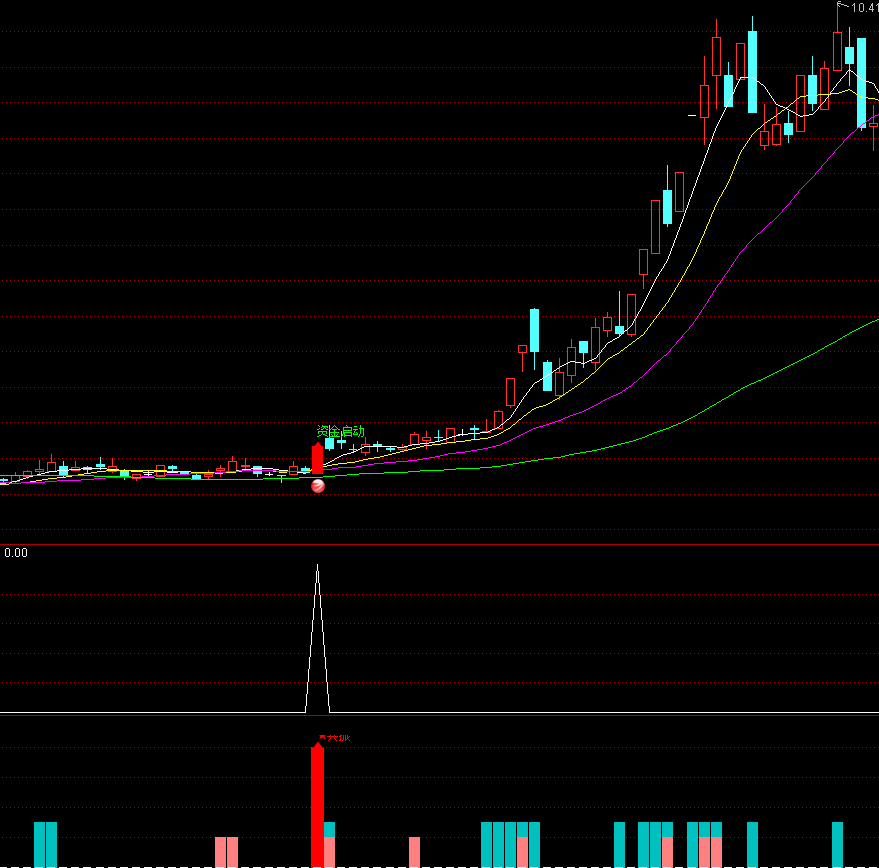
Task: Click the red buy-signal arrow under 资金启动
Action: point(318,459)
